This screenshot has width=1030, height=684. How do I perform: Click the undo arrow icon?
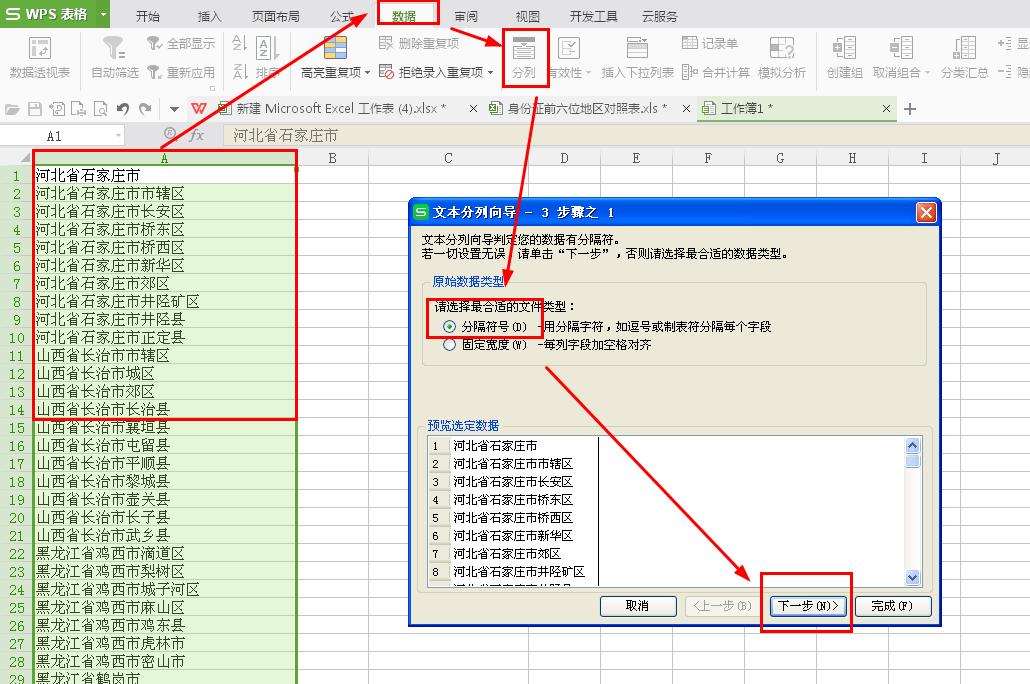(x=122, y=108)
